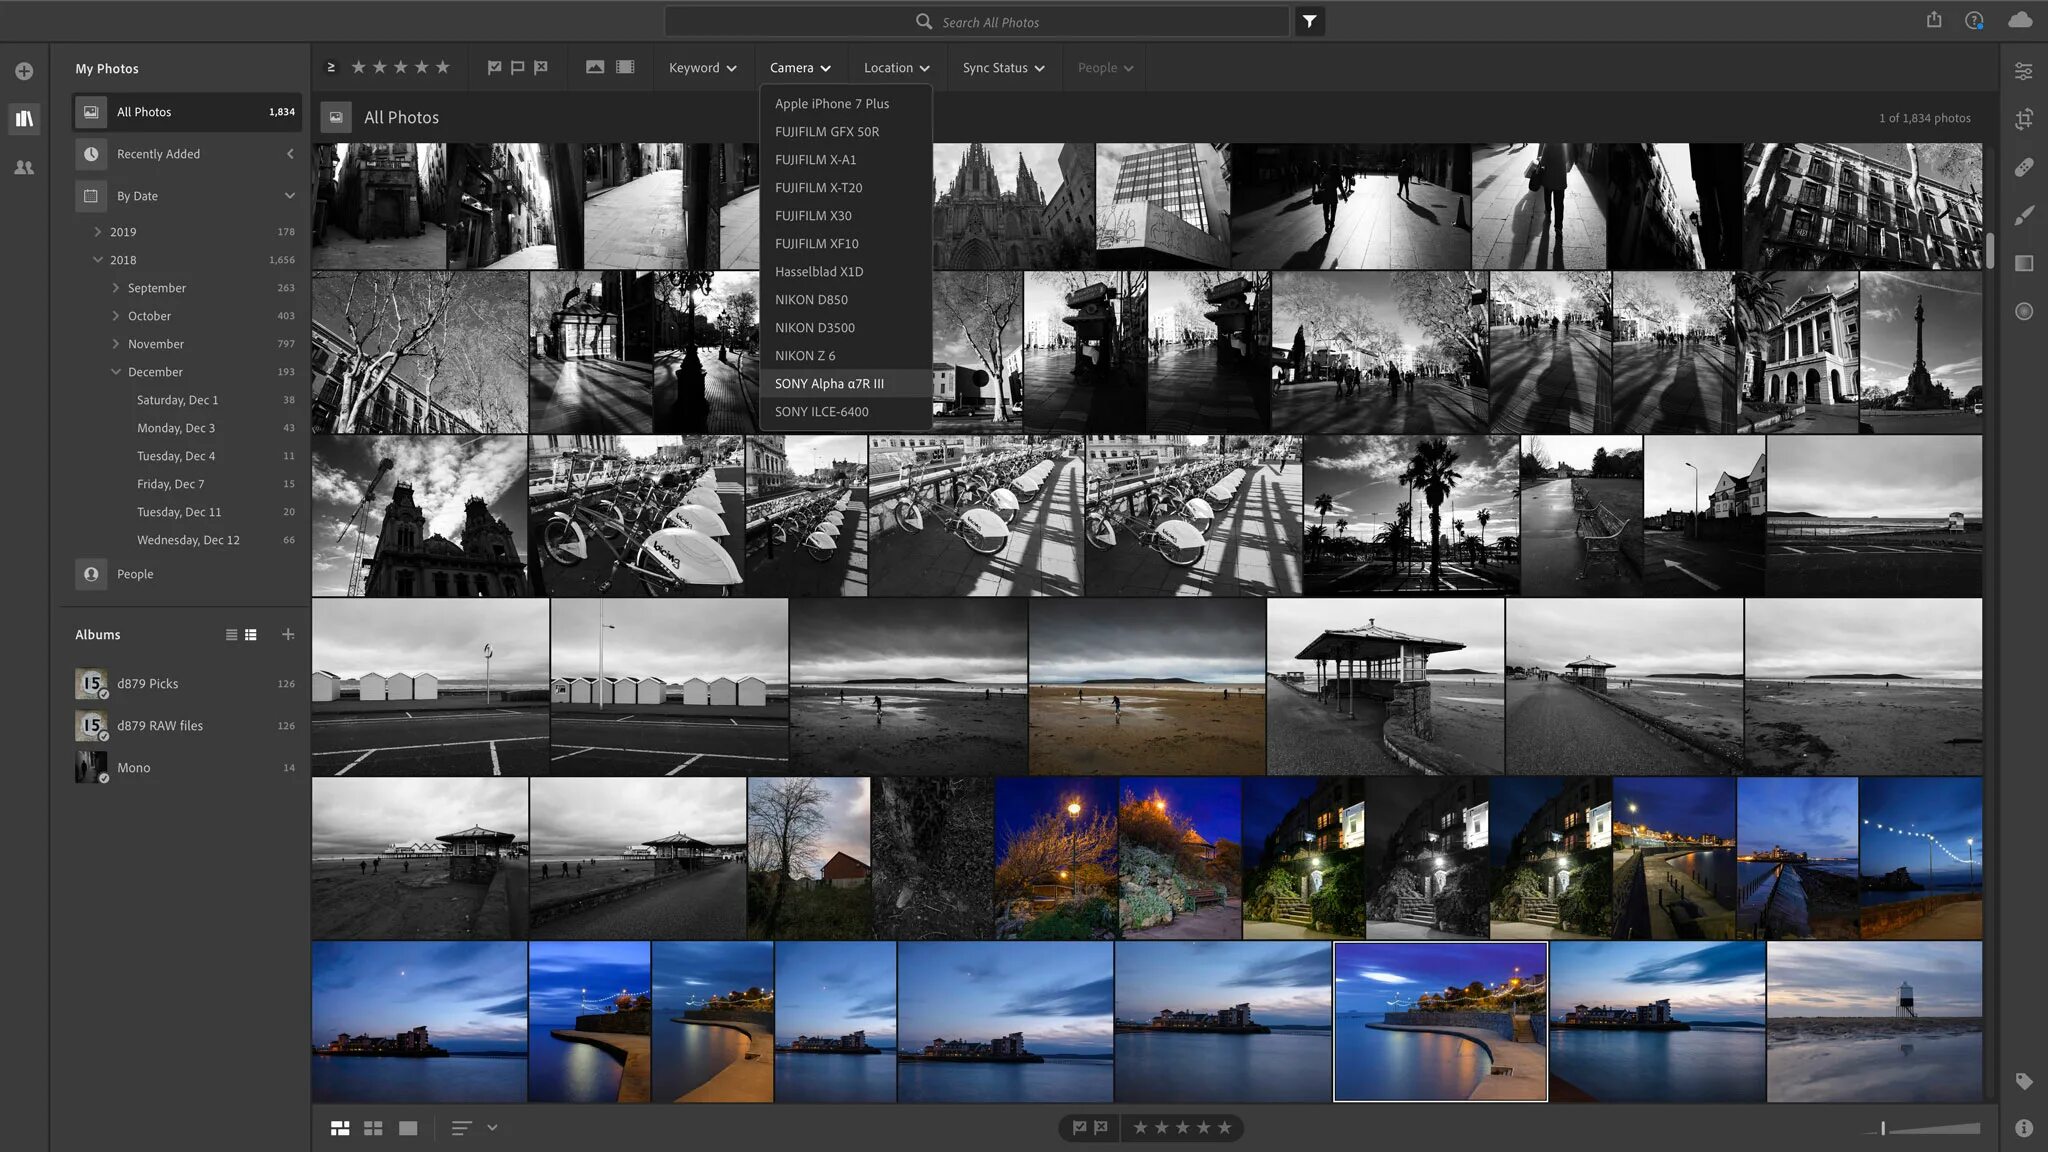Adjust the thumbnail size slider

pyautogui.click(x=1884, y=1128)
